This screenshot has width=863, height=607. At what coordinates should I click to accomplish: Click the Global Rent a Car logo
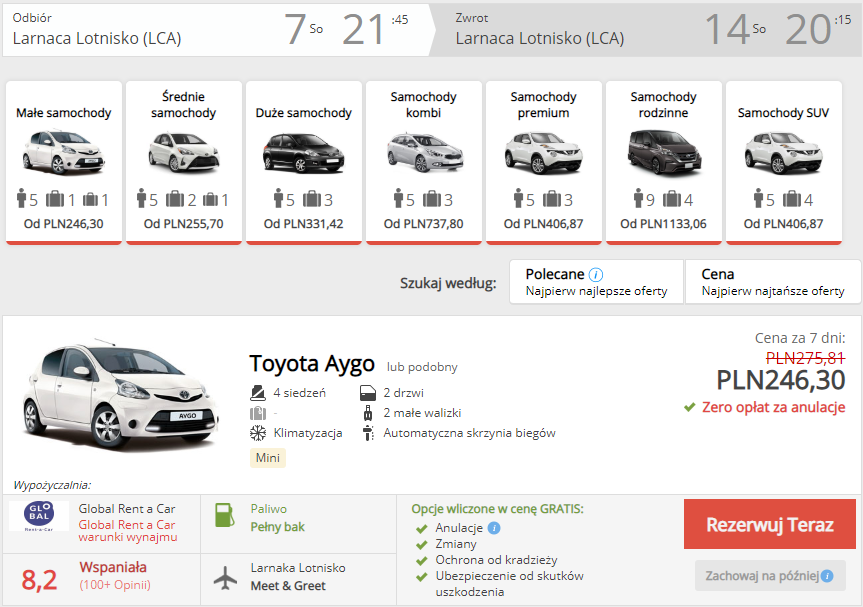[x=39, y=516]
